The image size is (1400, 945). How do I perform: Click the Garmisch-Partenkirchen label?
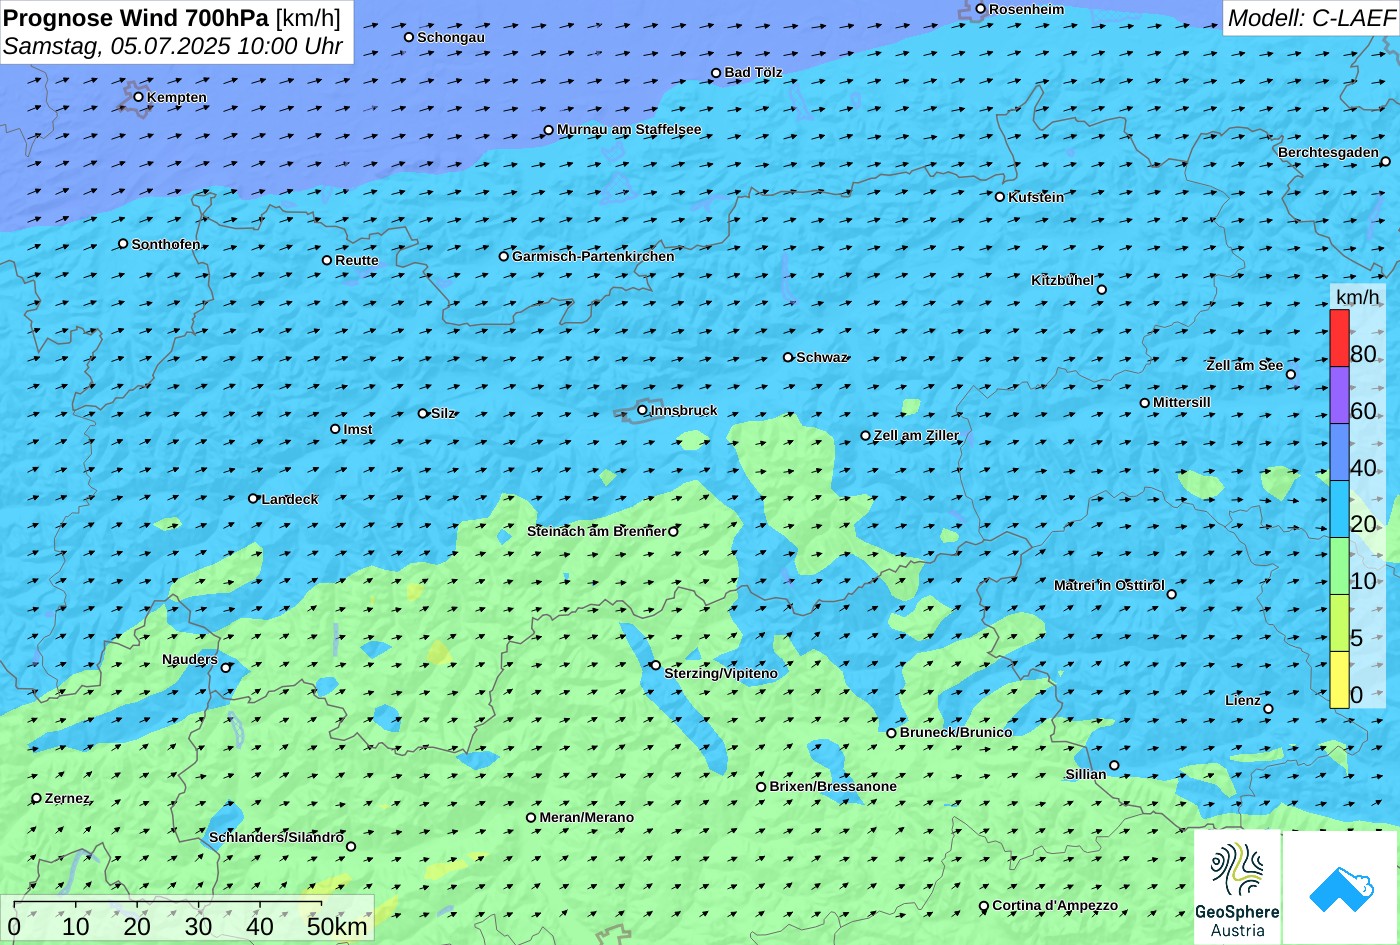(x=593, y=256)
